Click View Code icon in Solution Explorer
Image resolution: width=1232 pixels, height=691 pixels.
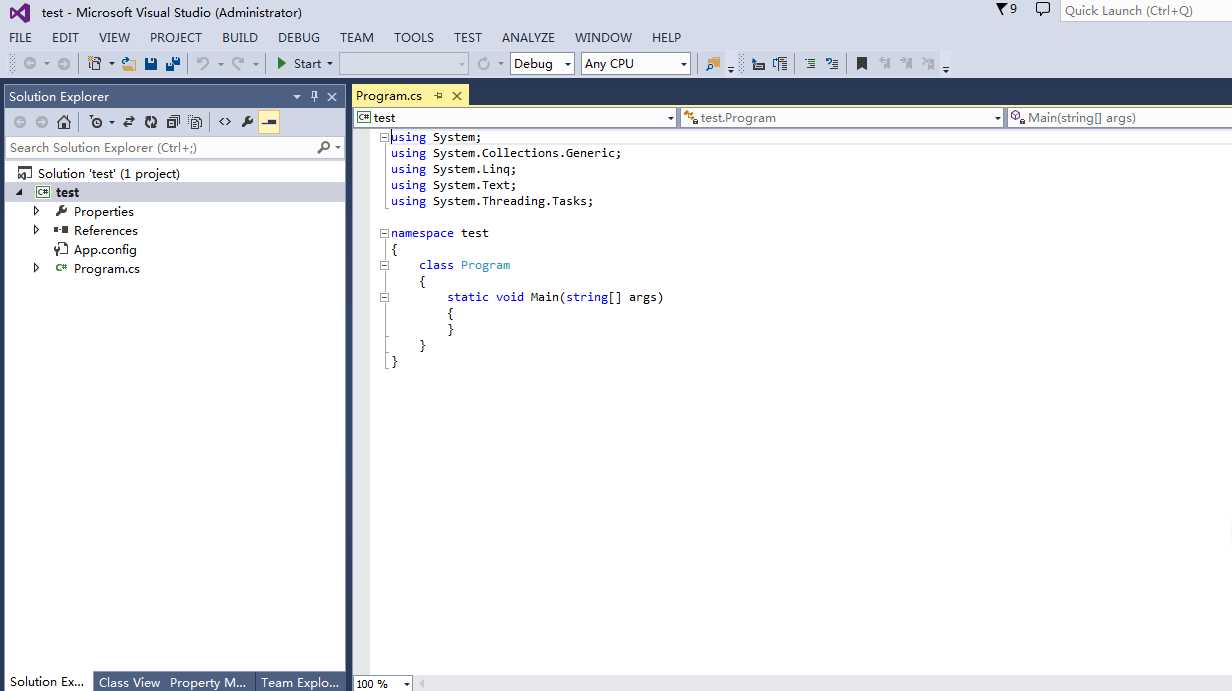pos(225,122)
